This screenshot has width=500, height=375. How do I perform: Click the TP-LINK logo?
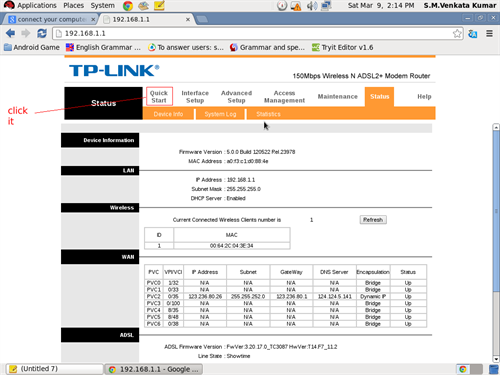pyautogui.click(x=114, y=70)
